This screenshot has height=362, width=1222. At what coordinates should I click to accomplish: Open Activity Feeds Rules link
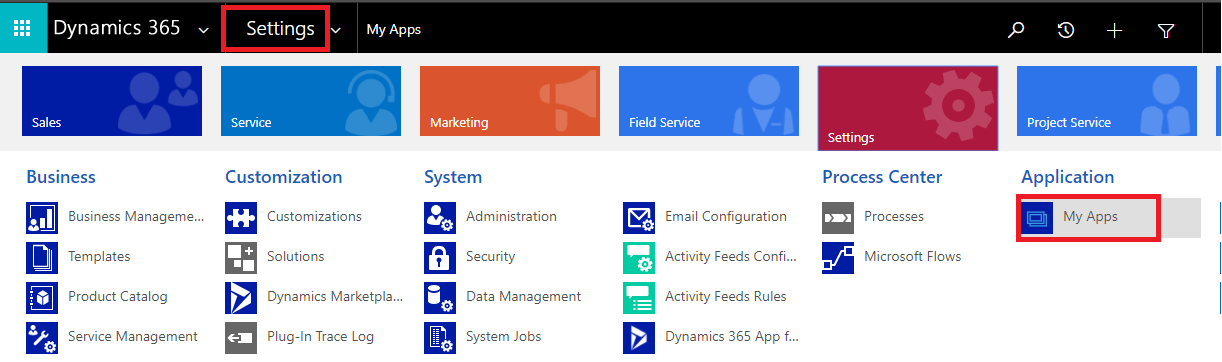pos(726,297)
